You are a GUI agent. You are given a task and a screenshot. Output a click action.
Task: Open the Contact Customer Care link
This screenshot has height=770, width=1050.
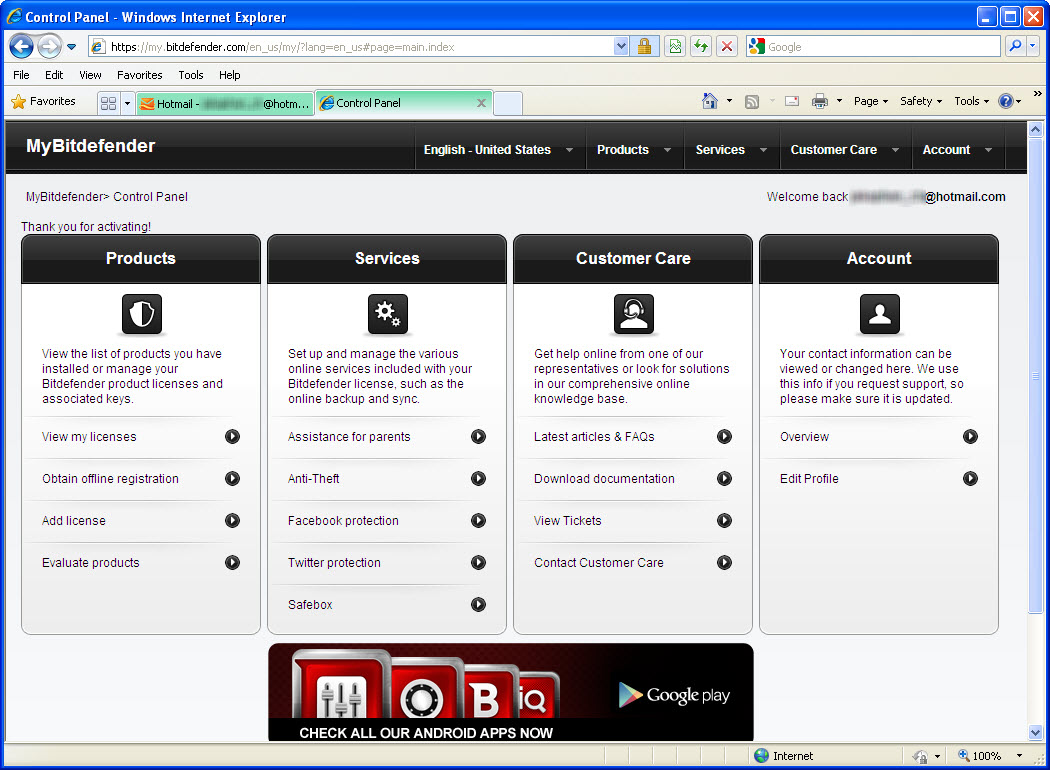pos(598,563)
